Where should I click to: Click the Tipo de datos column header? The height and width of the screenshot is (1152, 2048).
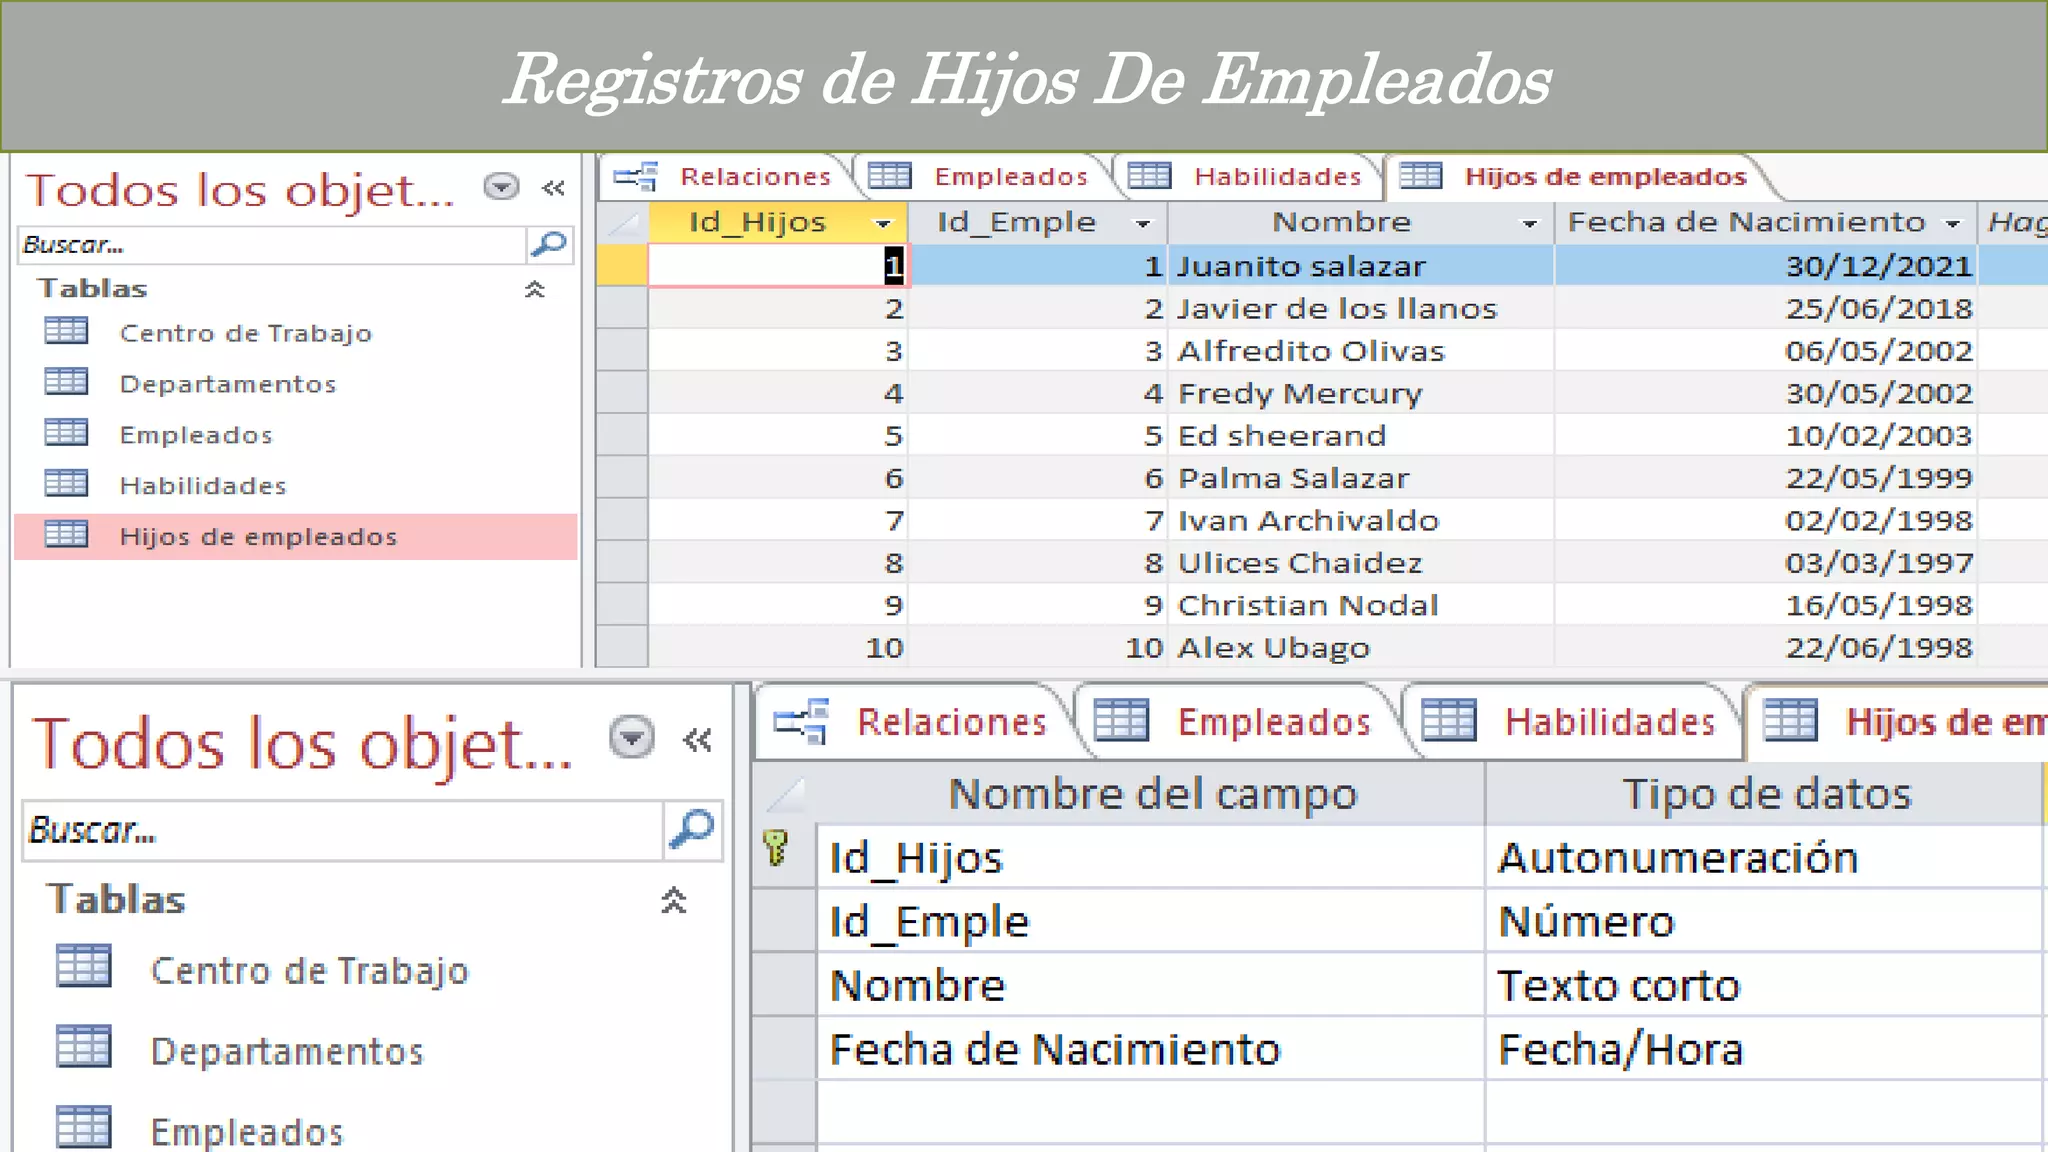[1765, 794]
